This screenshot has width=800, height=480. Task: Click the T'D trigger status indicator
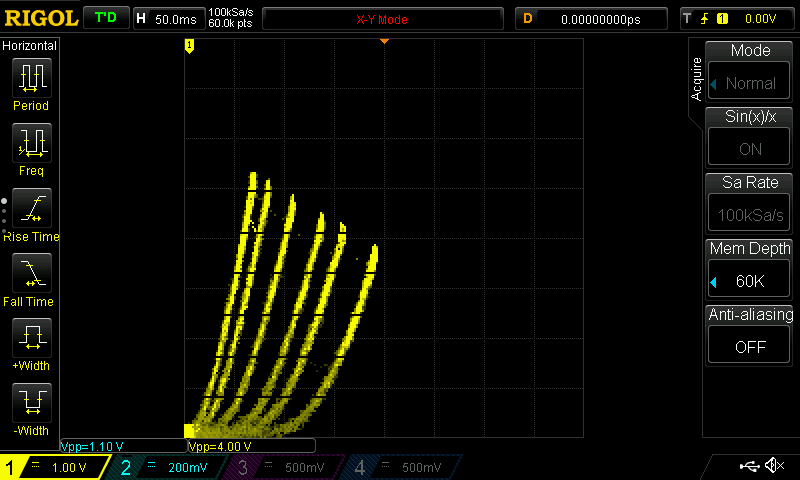pyautogui.click(x=106, y=18)
